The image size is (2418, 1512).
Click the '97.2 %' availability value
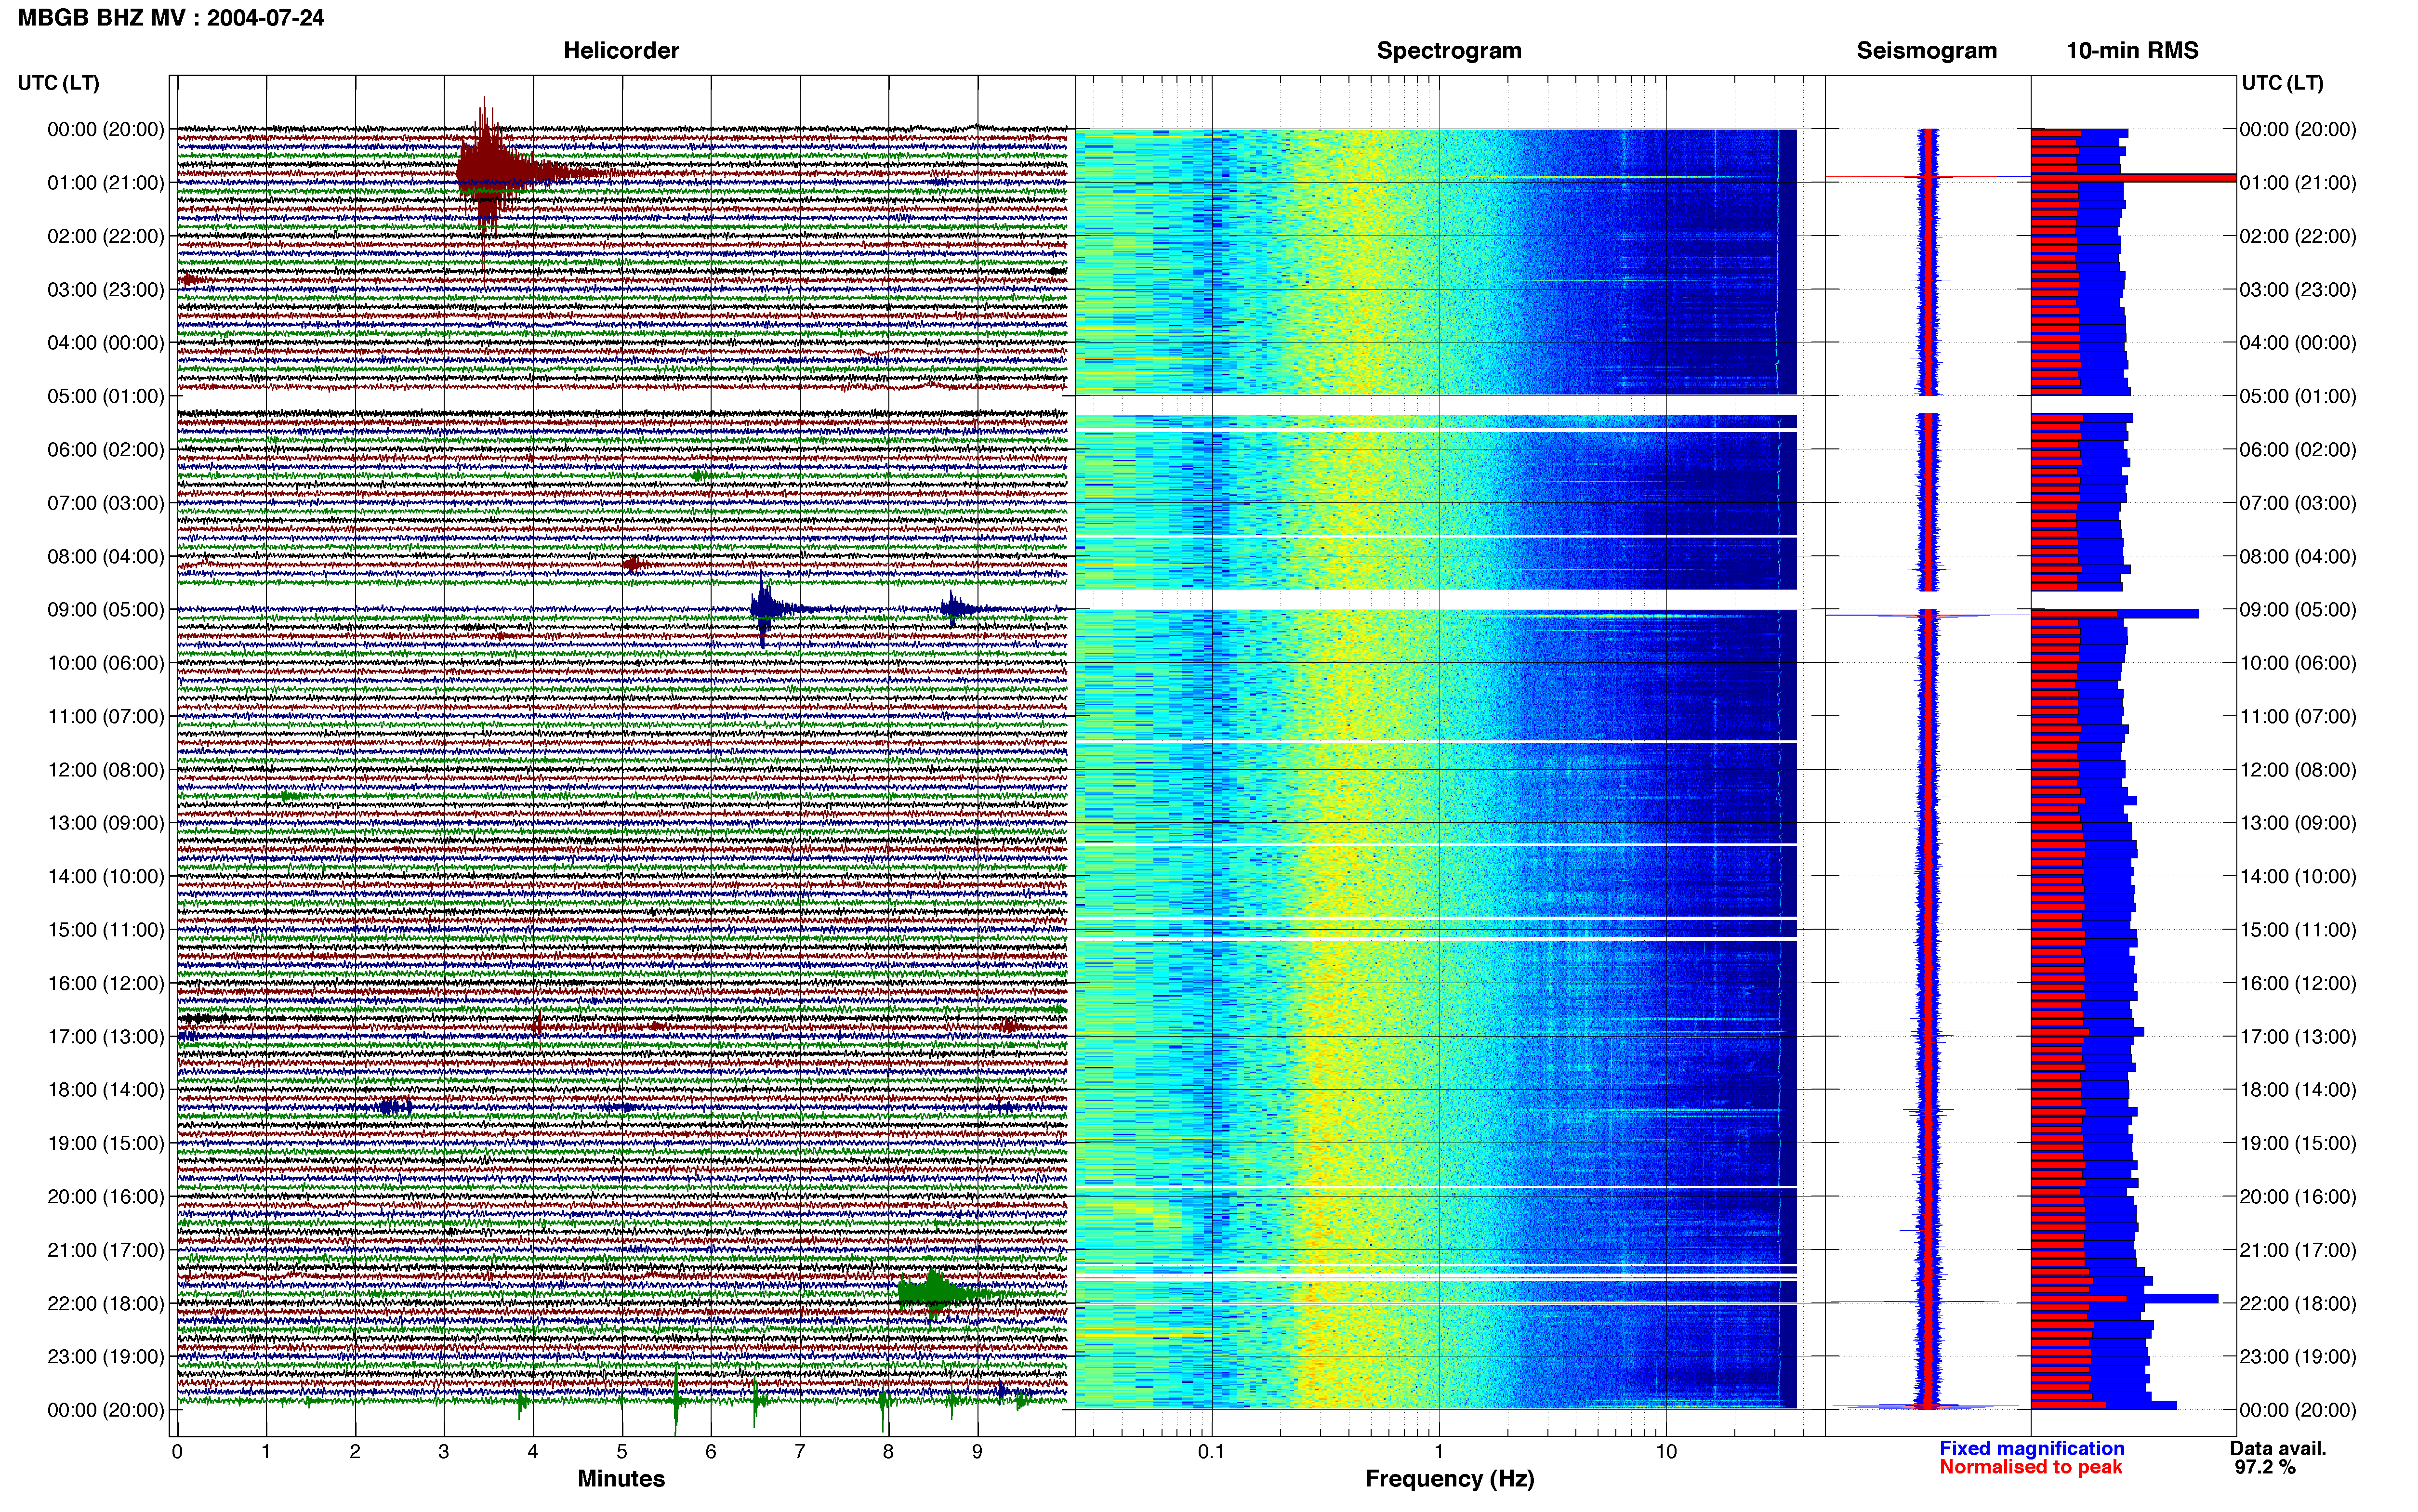[x=2265, y=1467]
